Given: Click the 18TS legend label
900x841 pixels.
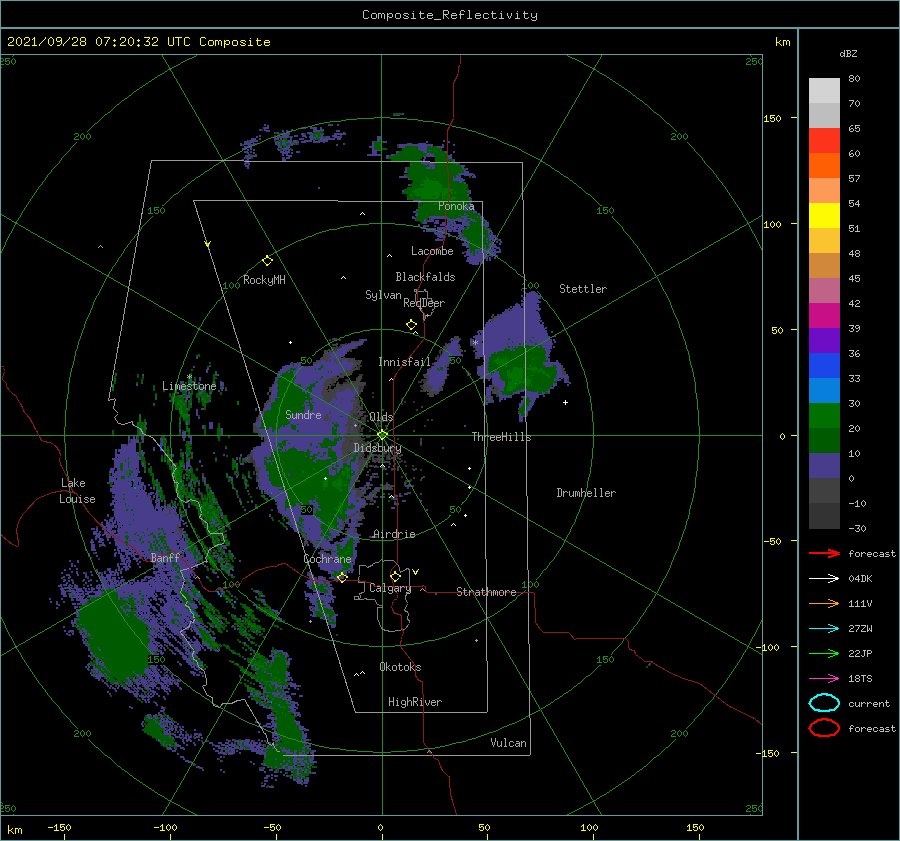Looking at the screenshot, I should 860,679.
